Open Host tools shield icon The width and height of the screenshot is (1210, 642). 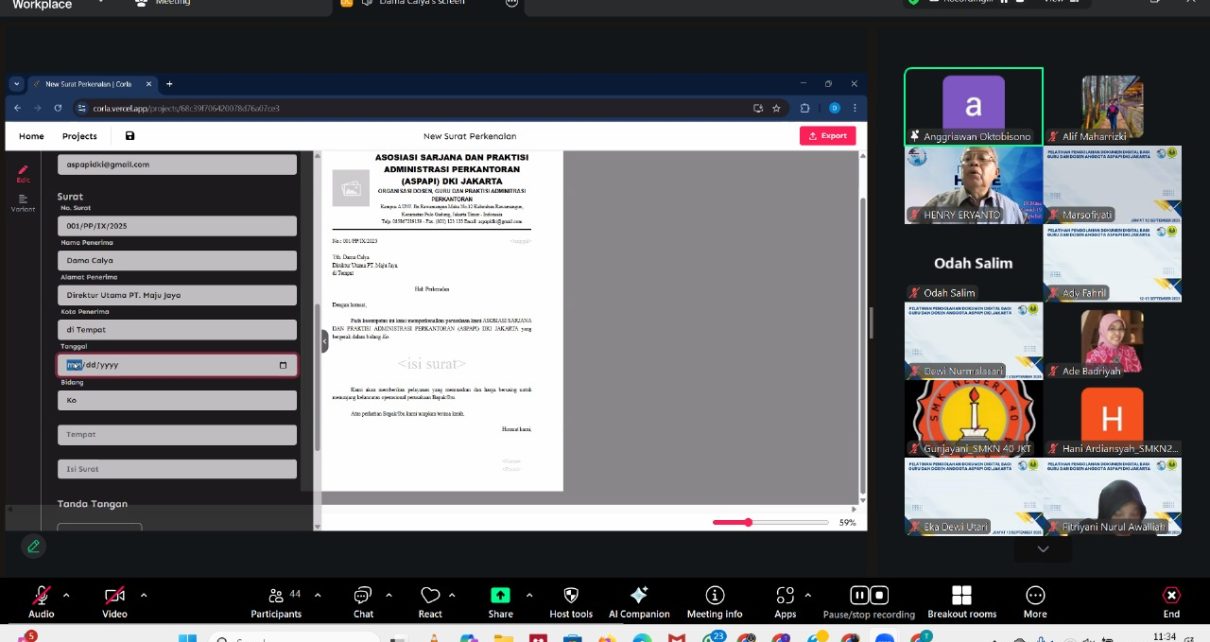tap(571, 595)
